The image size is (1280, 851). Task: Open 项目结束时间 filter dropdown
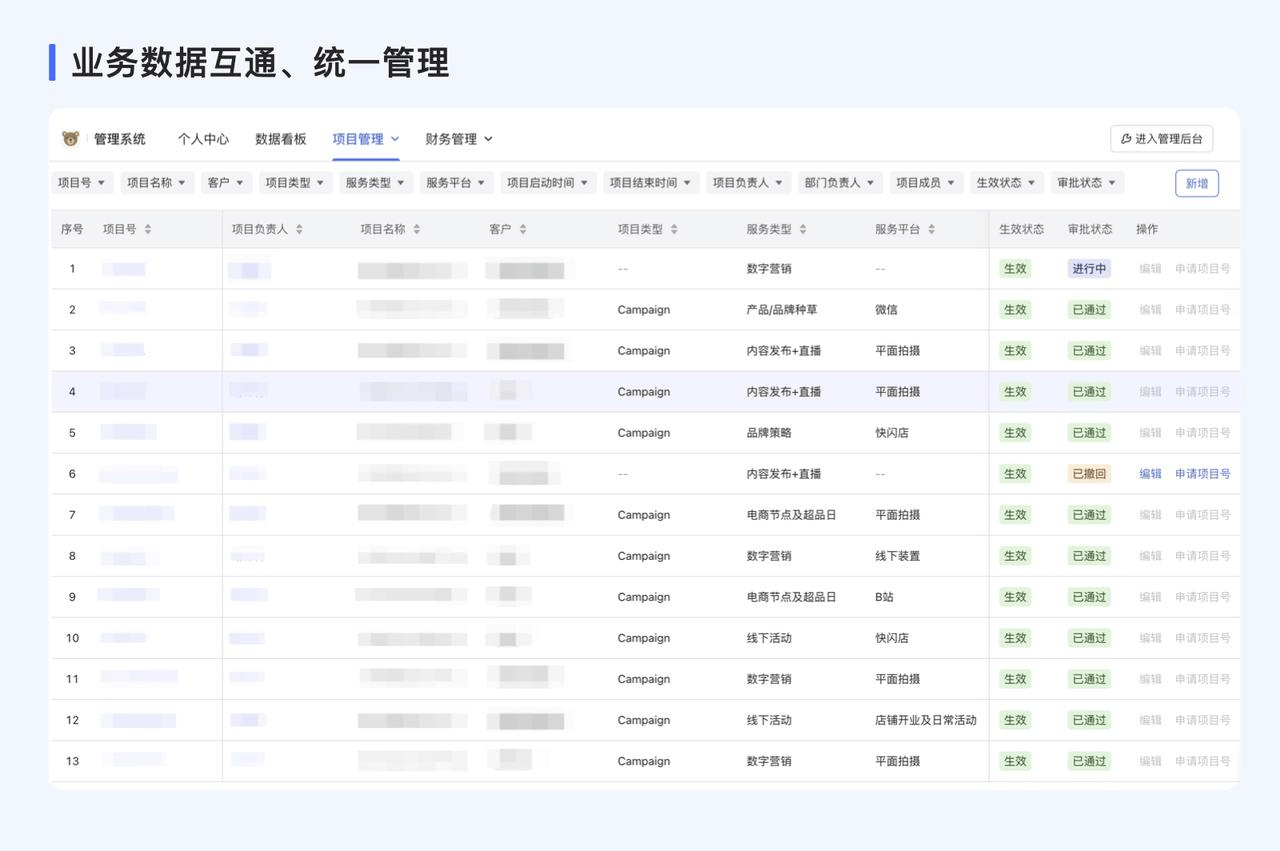tap(651, 183)
